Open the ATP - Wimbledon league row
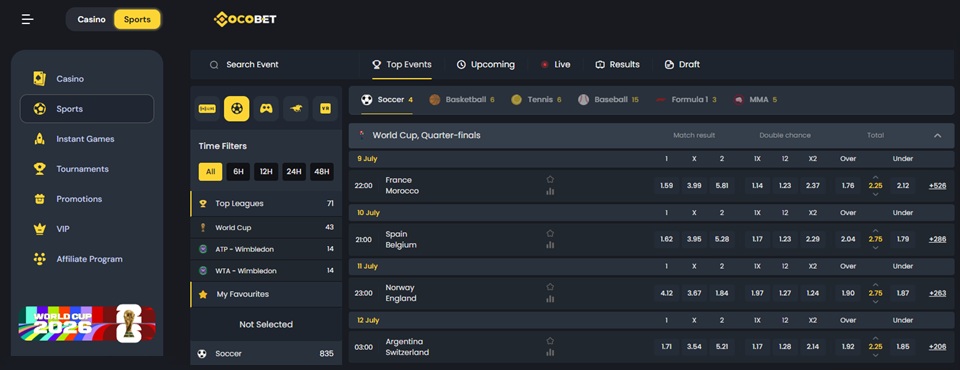Viewport: 960px width, 370px height. (x=266, y=249)
